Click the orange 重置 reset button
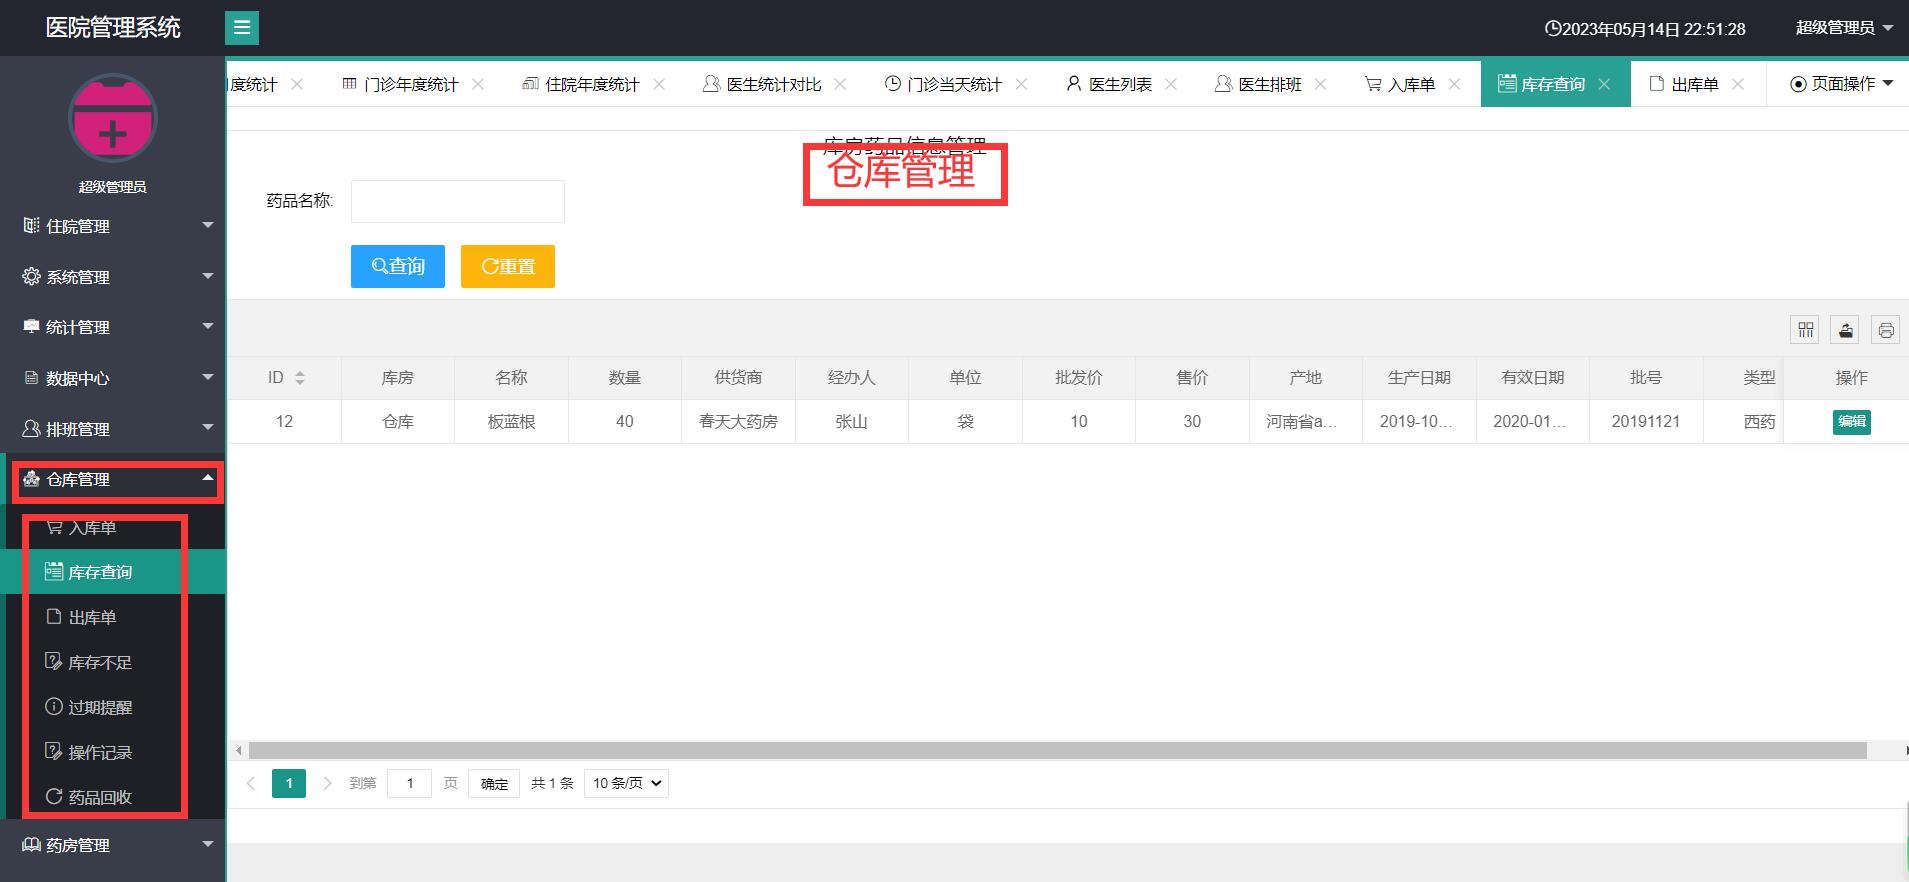This screenshot has height=882, width=1909. [508, 266]
